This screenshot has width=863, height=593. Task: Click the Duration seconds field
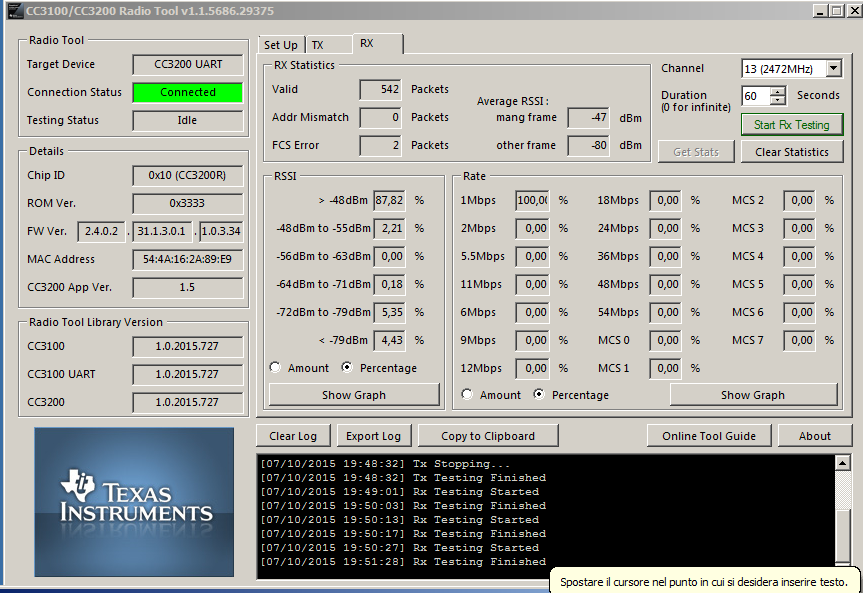755,96
